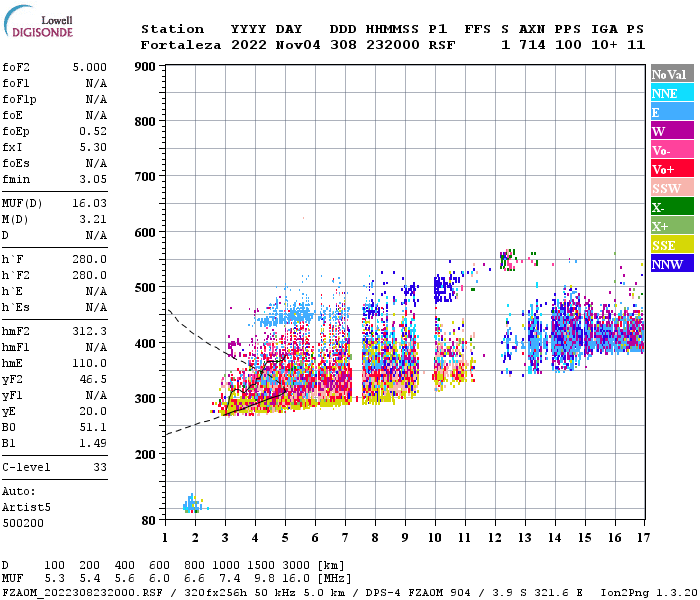The image size is (700, 600).
Task: Click the foF1 row label
Action: (x=16, y=83)
